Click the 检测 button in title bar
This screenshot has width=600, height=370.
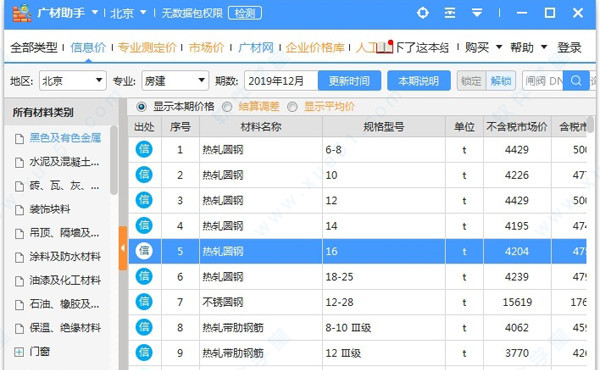[x=245, y=13]
